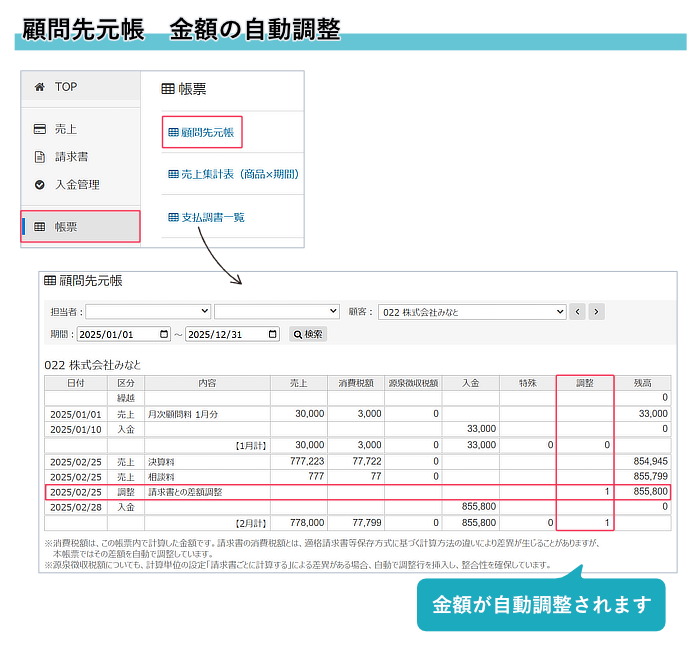Click the 入金管理 checkmark icon

pyautogui.click(x=40, y=185)
